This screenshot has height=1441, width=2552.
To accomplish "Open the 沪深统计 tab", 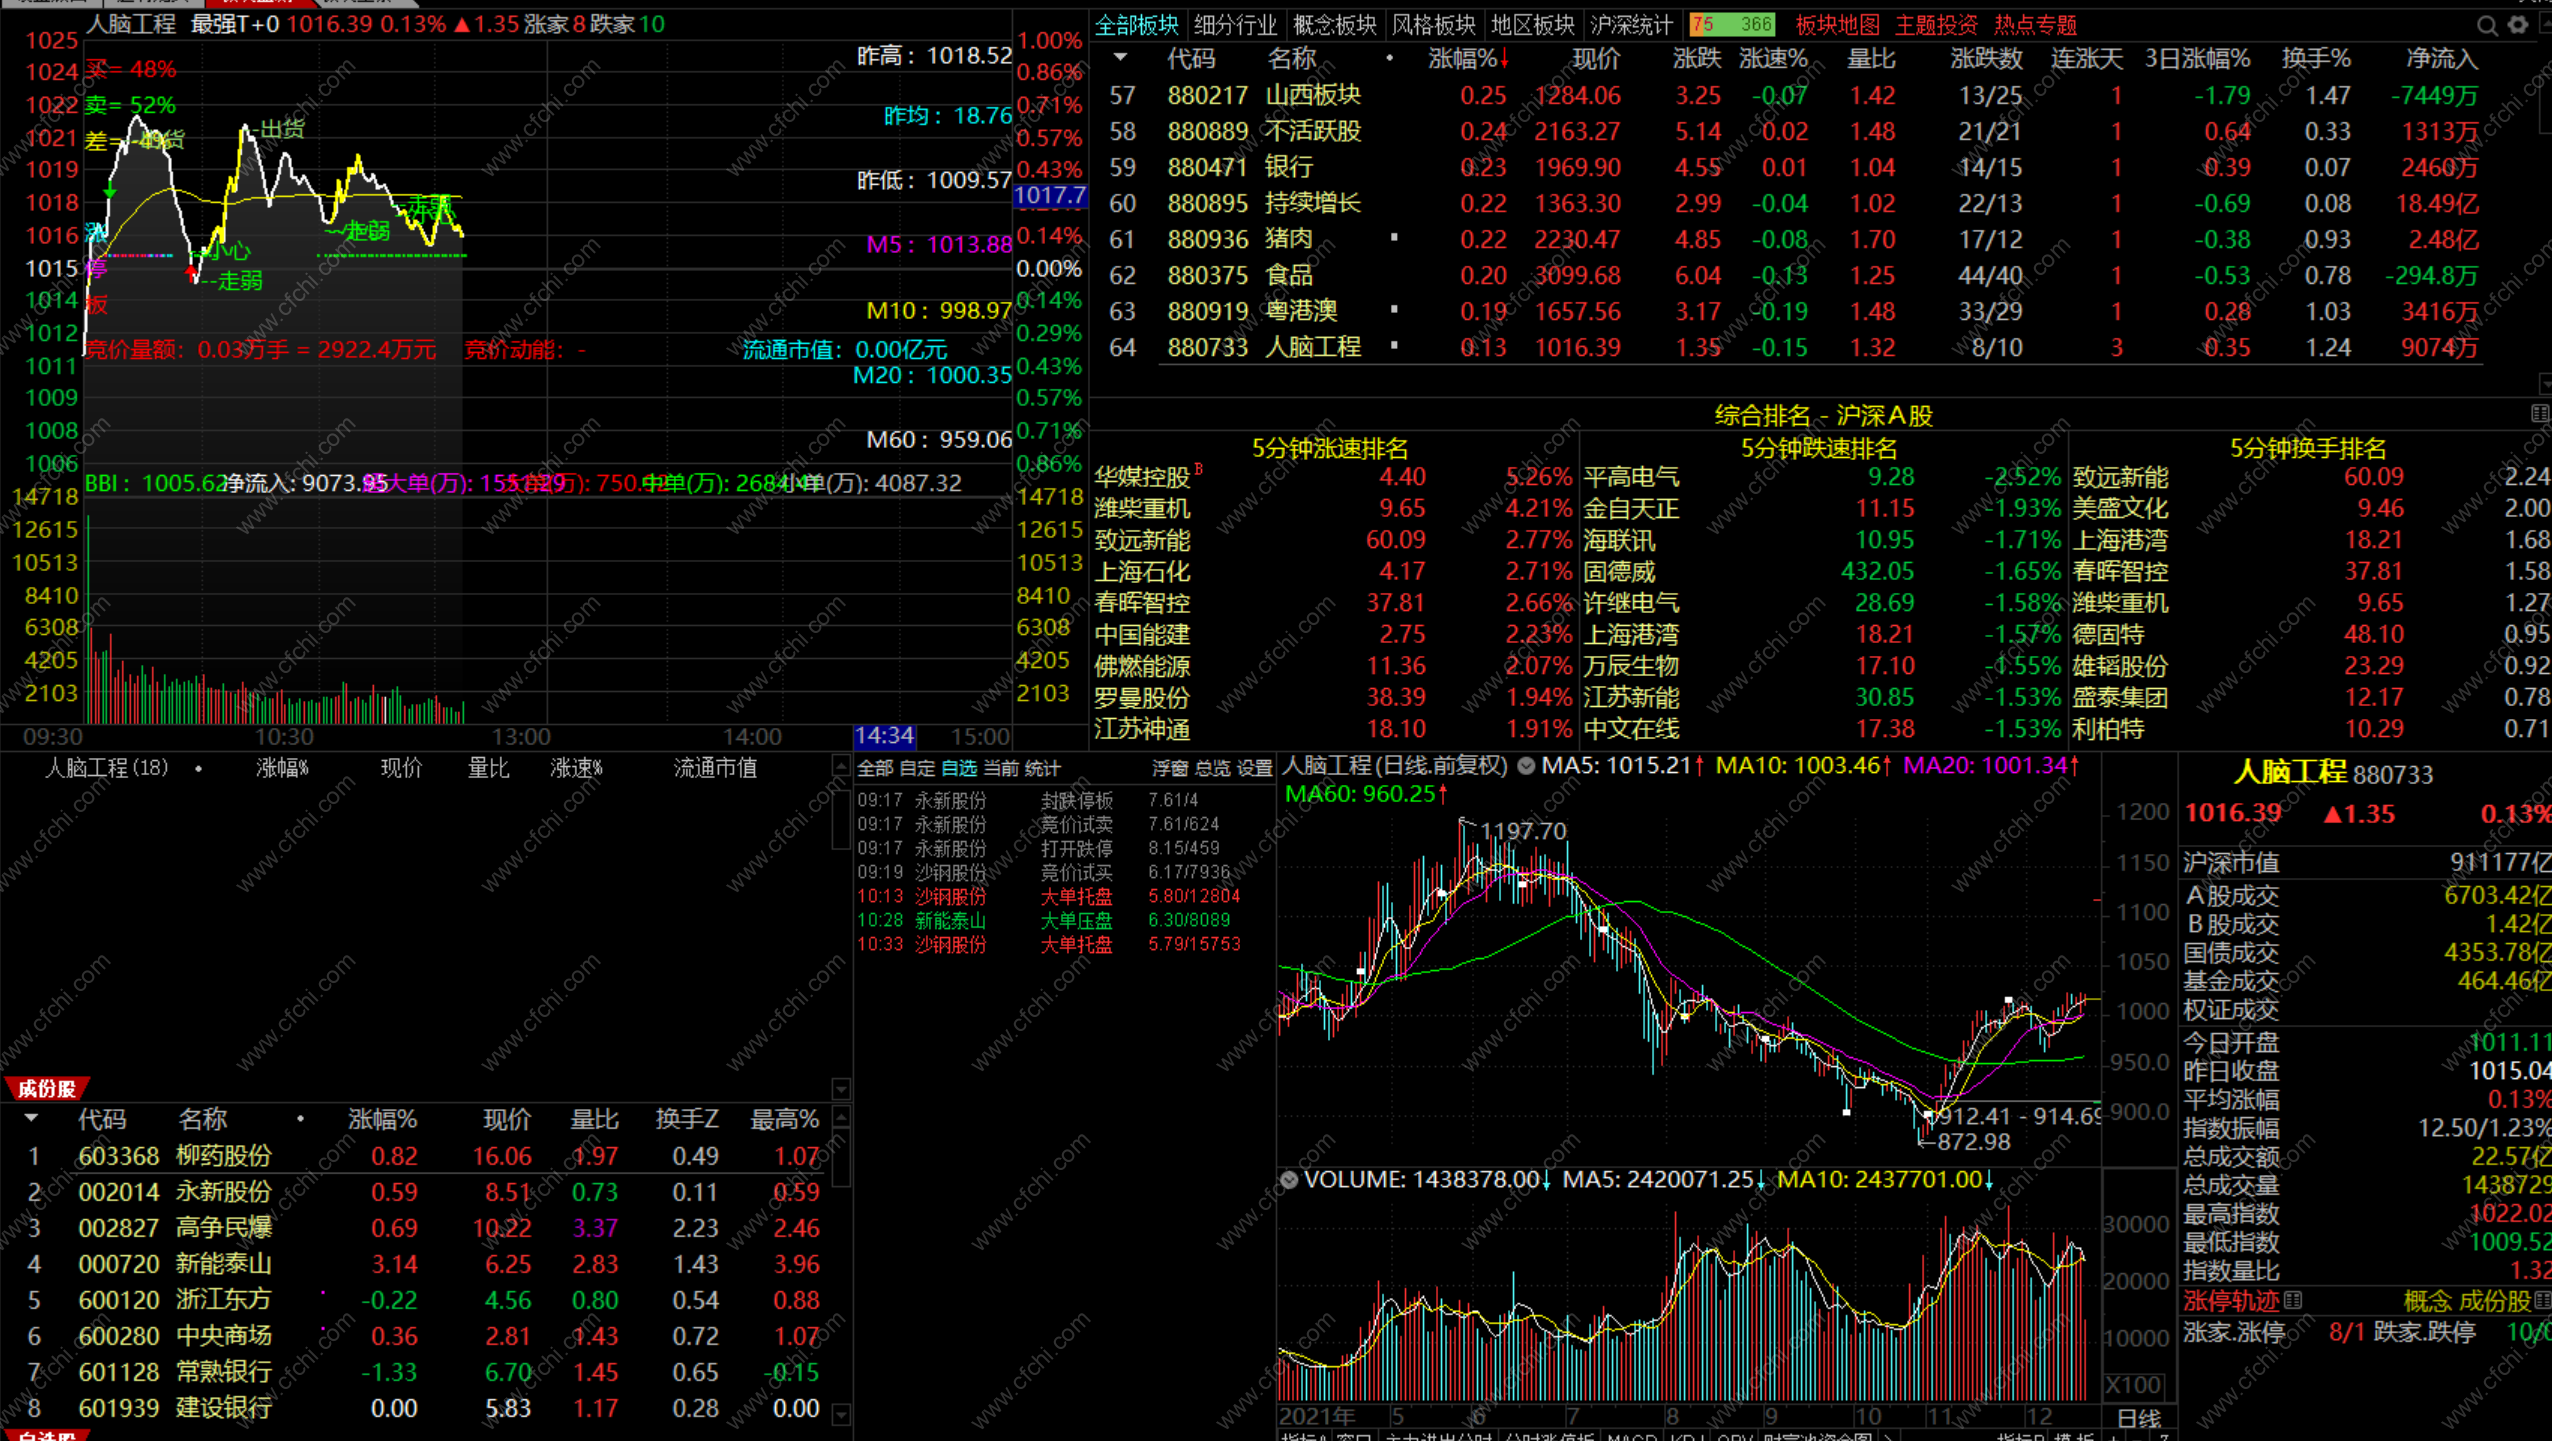I will [1631, 25].
